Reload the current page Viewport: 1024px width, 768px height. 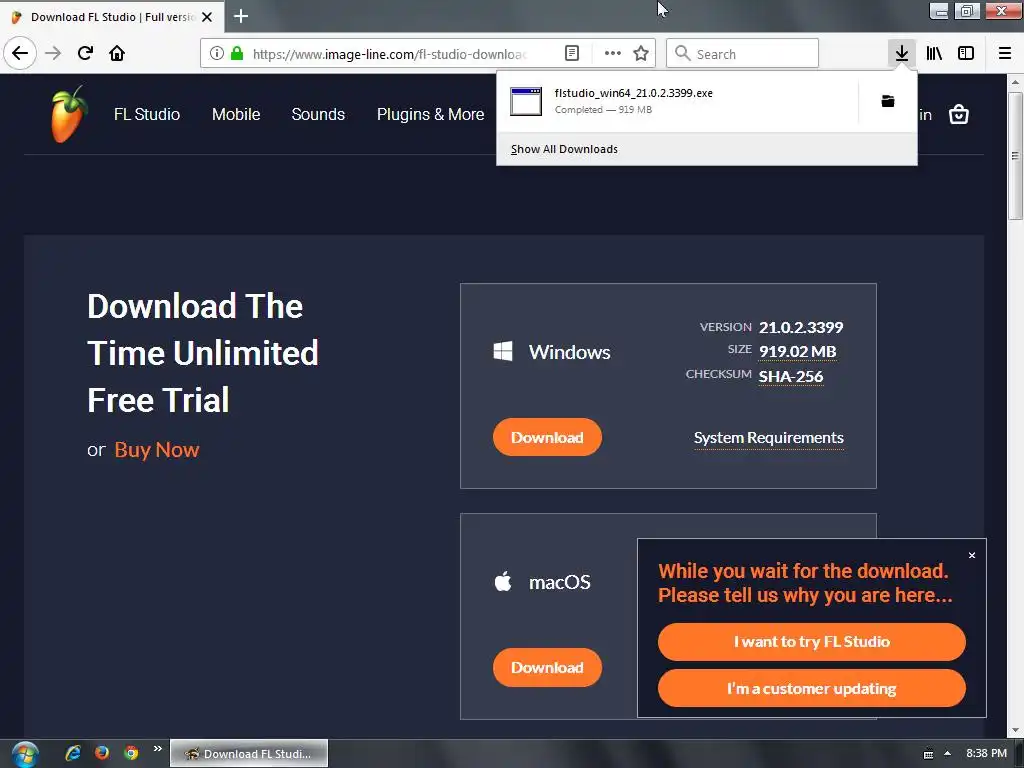pyautogui.click(x=85, y=53)
